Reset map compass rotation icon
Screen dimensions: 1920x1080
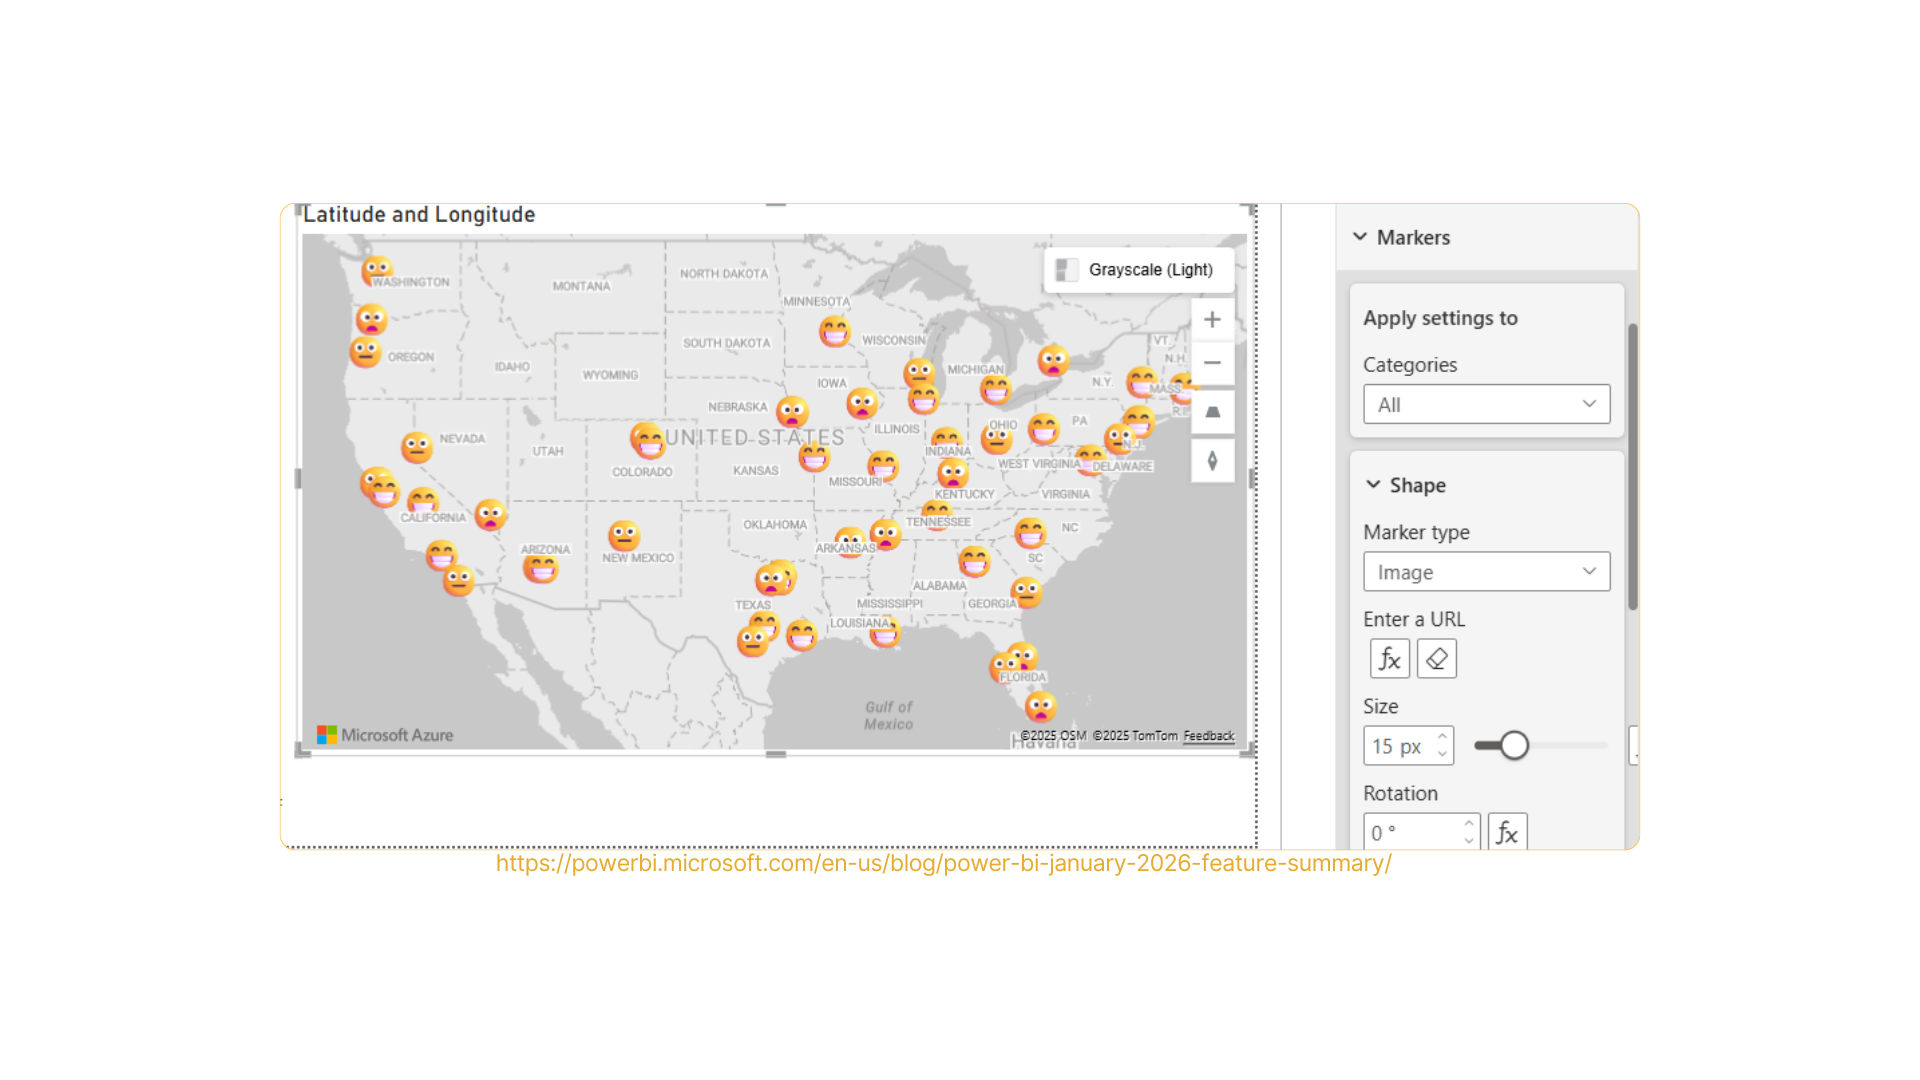[x=1212, y=461]
